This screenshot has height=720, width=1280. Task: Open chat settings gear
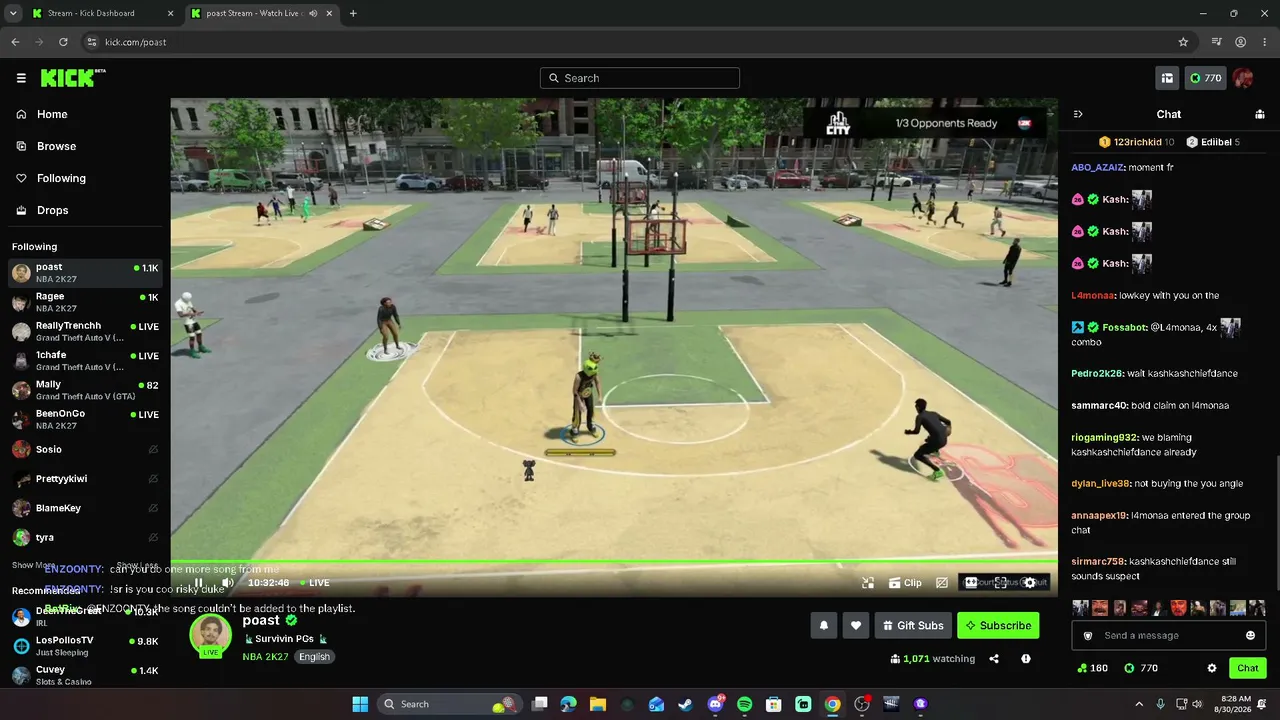click(x=1212, y=668)
